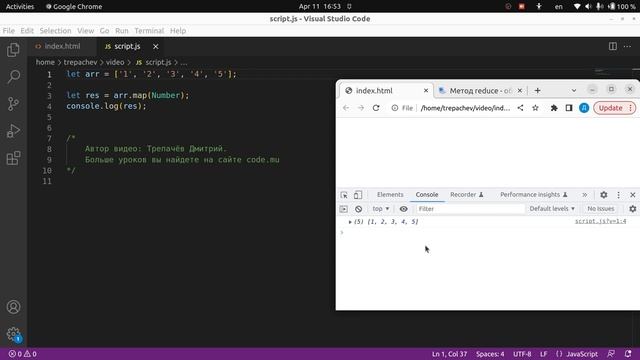
Task: Open the Source Control view
Action: (13, 104)
